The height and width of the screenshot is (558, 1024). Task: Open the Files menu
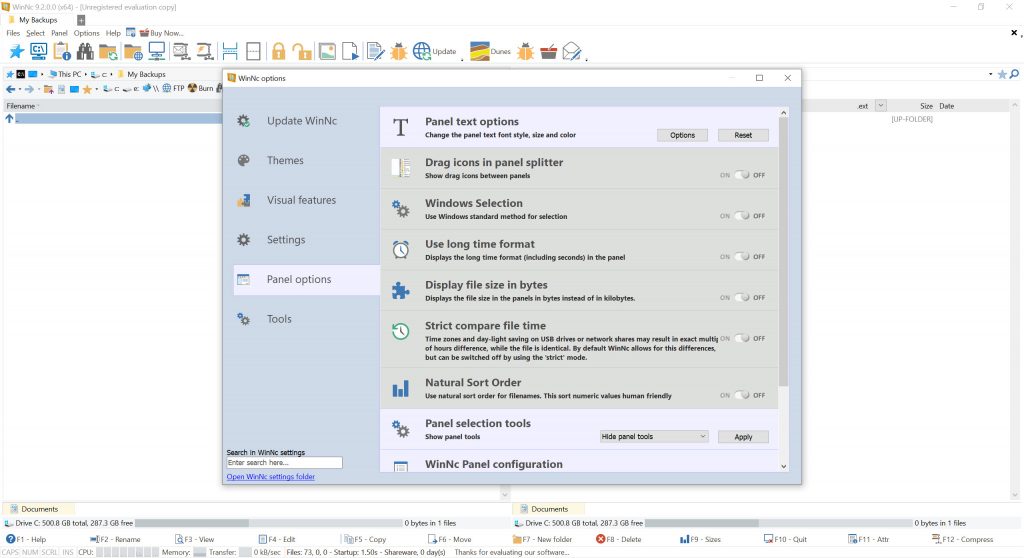pos(13,33)
